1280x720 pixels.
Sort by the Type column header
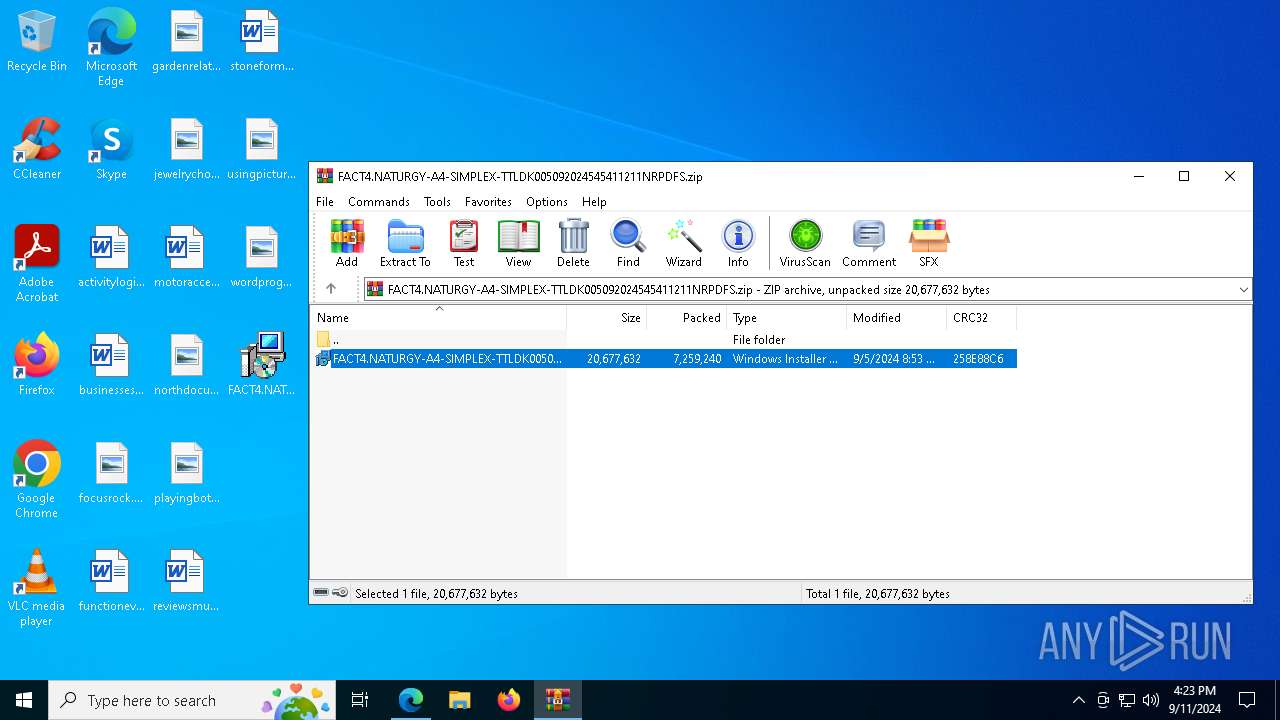pyautogui.click(x=787, y=318)
